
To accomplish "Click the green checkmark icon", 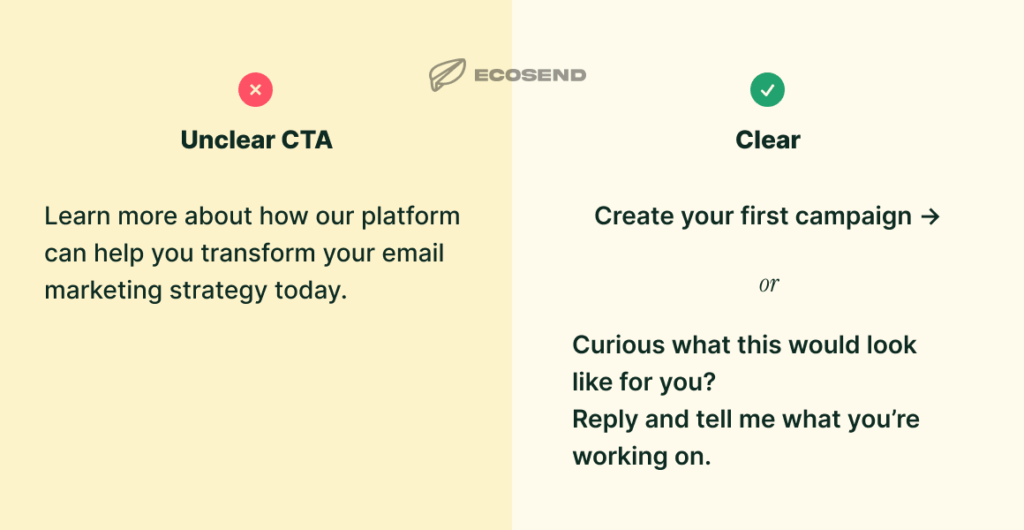I will (x=768, y=91).
